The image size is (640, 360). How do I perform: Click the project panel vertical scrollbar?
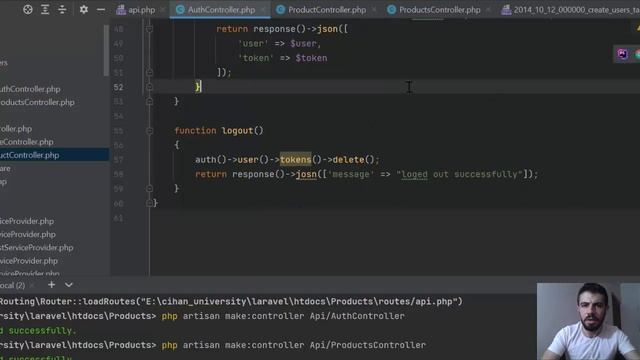tap(106, 50)
